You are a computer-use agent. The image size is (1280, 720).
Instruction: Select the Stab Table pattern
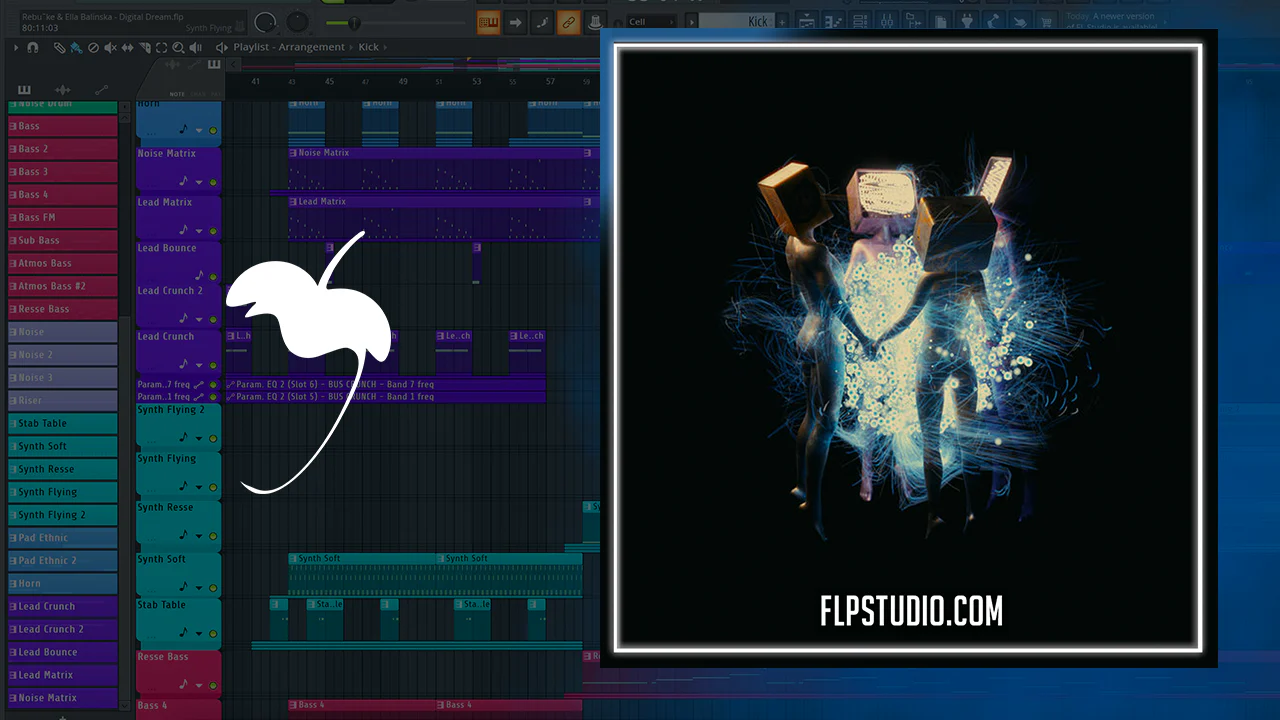63,424
